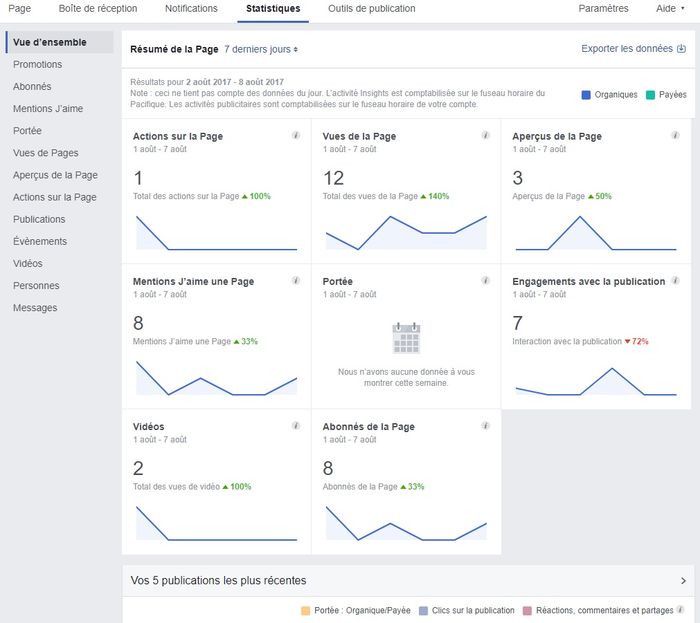Click the blue Organiques legend swatch
The image size is (700, 623).
pyautogui.click(x=586, y=95)
